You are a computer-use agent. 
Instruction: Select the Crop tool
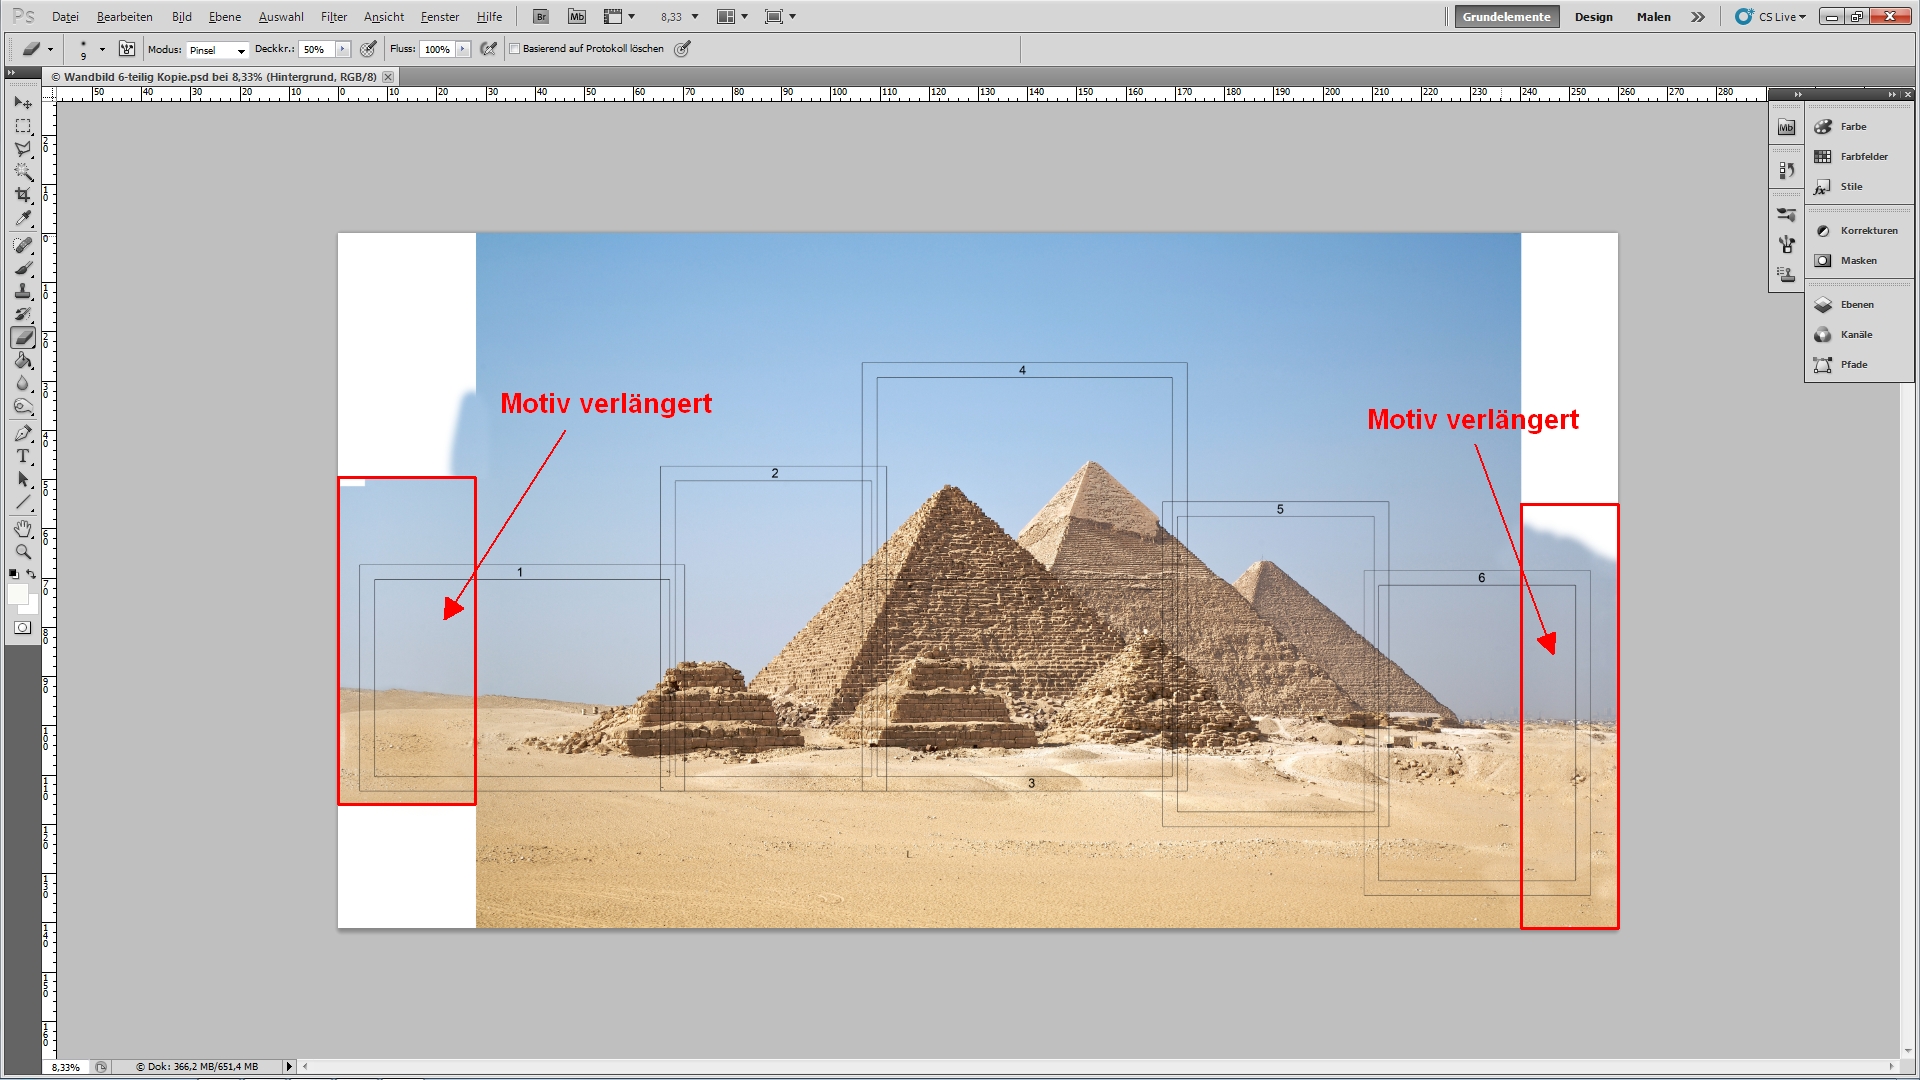pyautogui.click(x=23, y=195)
